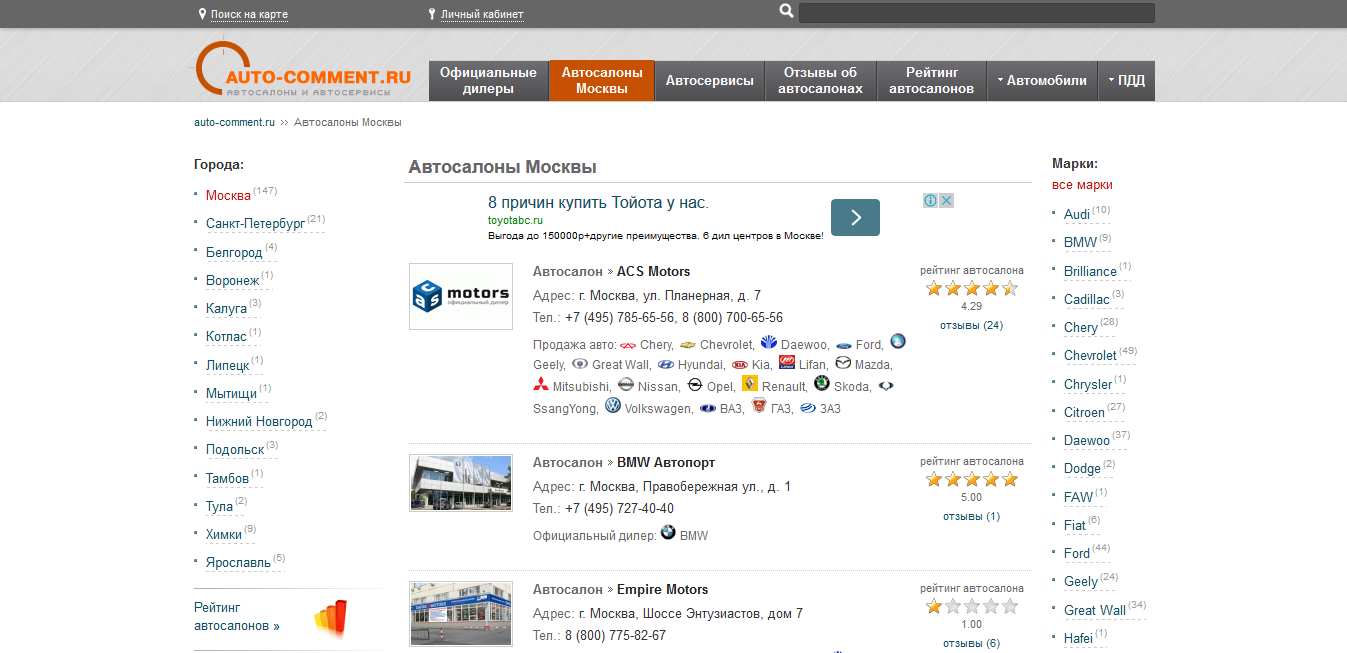Click the BMW Автопорт five-star rating
This screenshot has width=1347, height=653.
point(972,479)
